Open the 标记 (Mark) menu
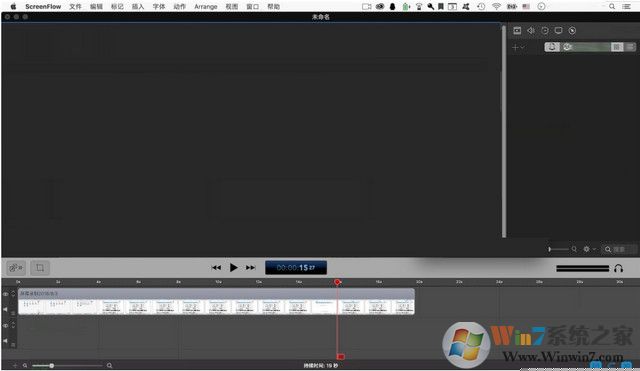This screenshot has height=371, width=640. [117, 7]
